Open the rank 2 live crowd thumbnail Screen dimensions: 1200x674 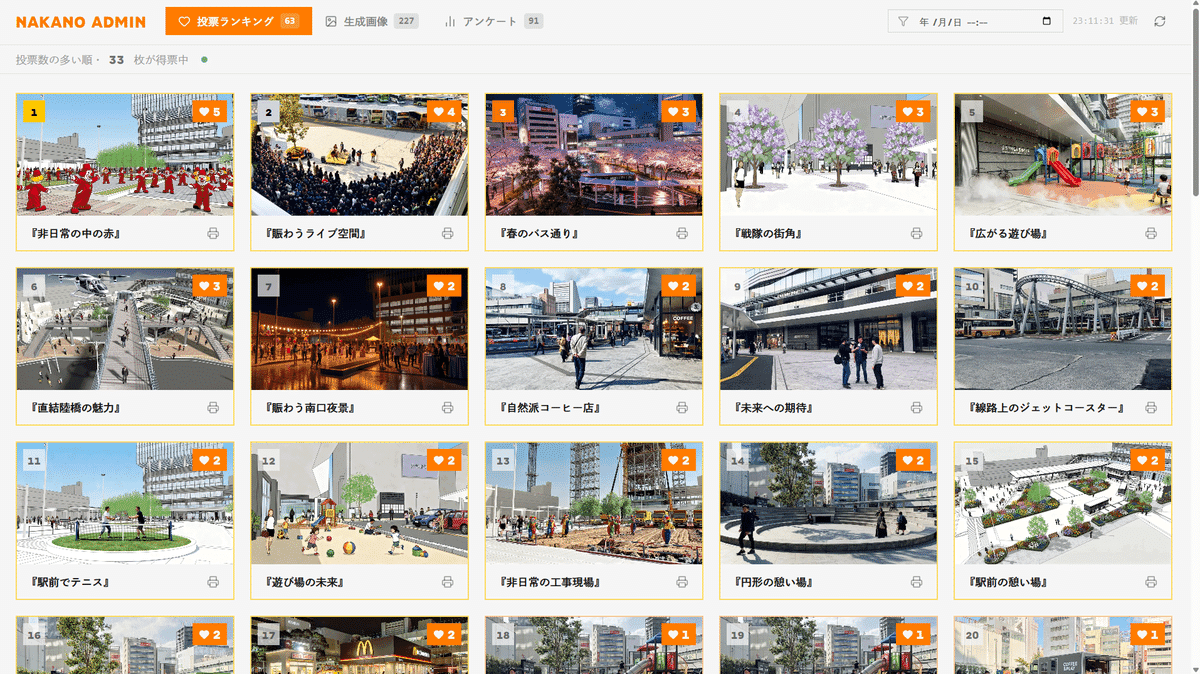point(360,155)
